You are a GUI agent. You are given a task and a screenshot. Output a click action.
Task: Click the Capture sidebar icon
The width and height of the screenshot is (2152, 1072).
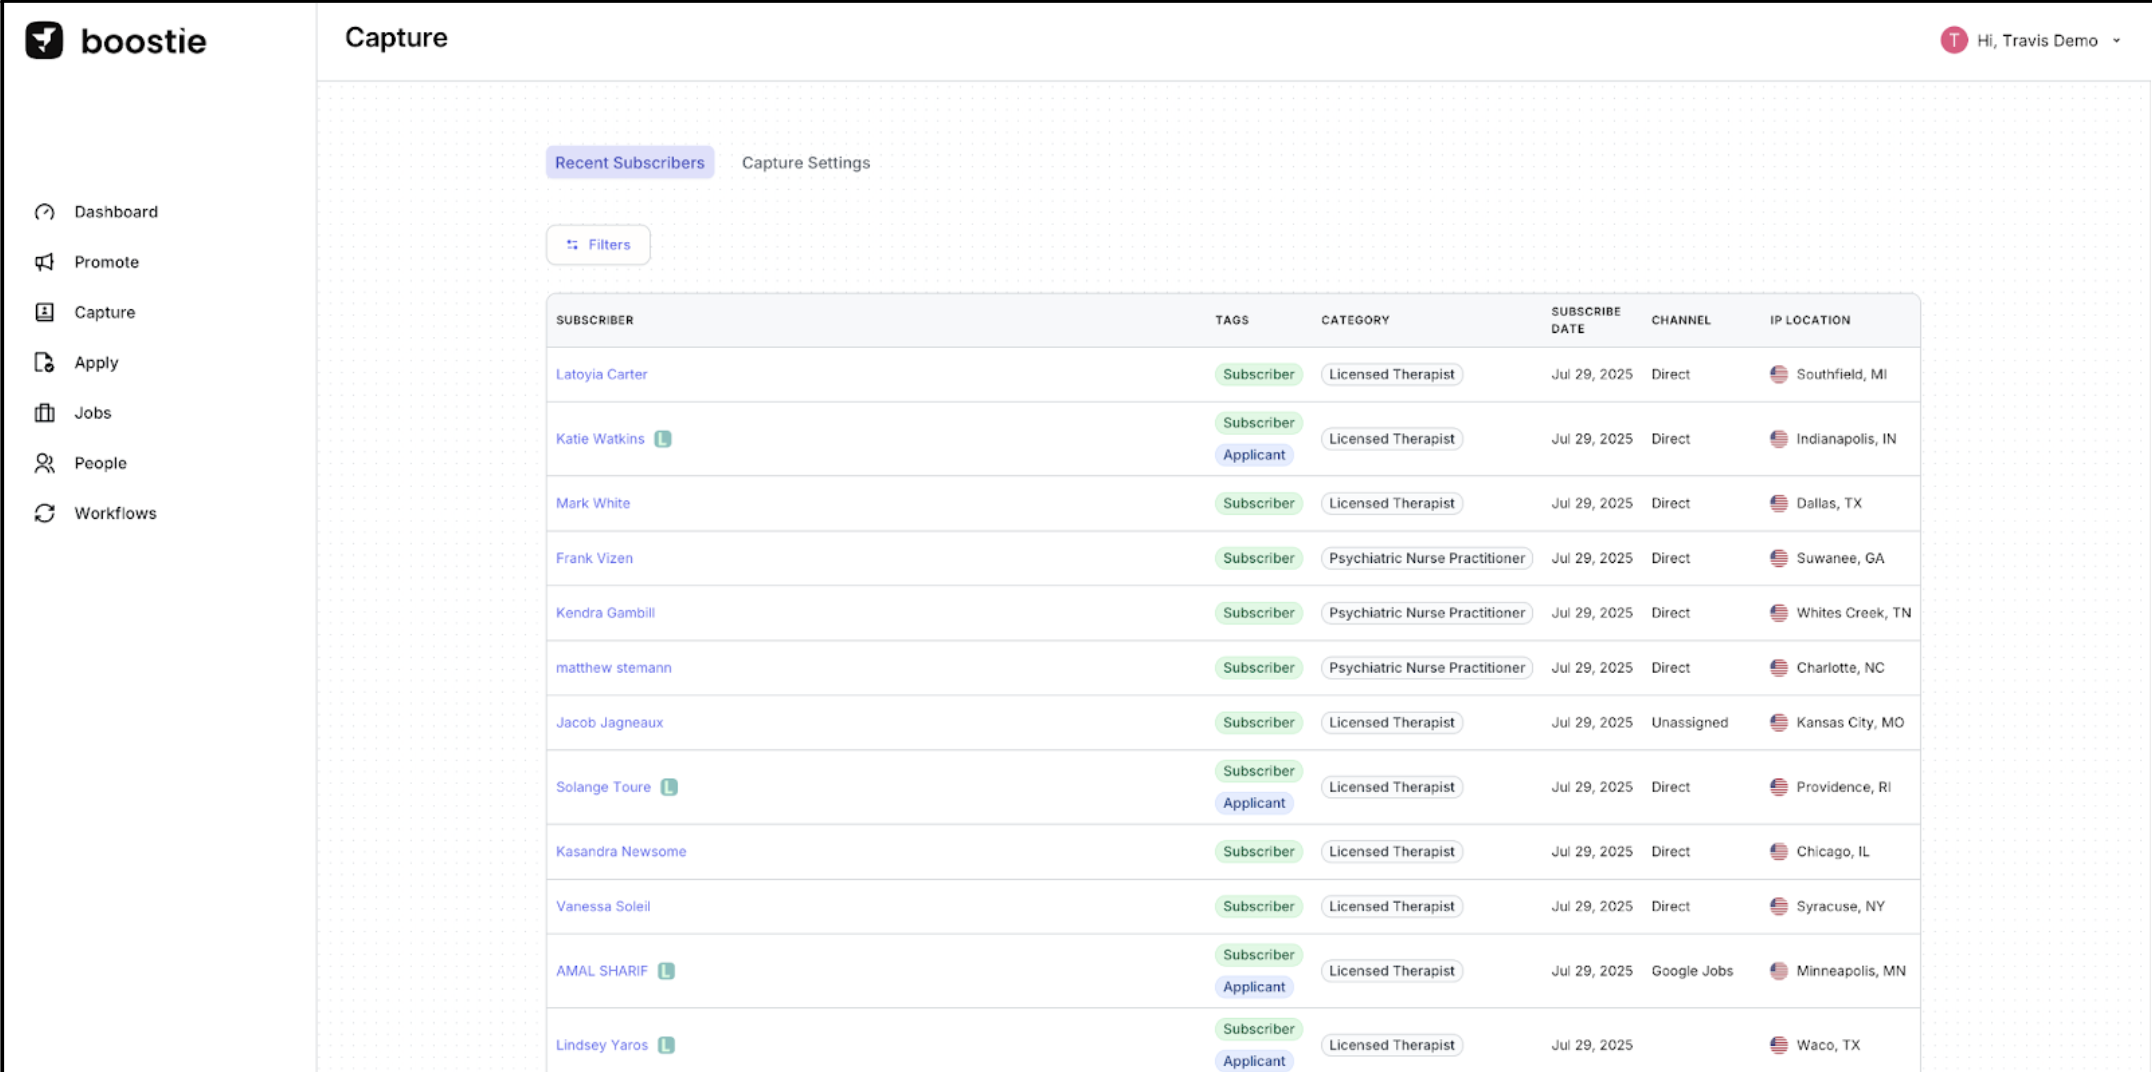coord(45,312)
